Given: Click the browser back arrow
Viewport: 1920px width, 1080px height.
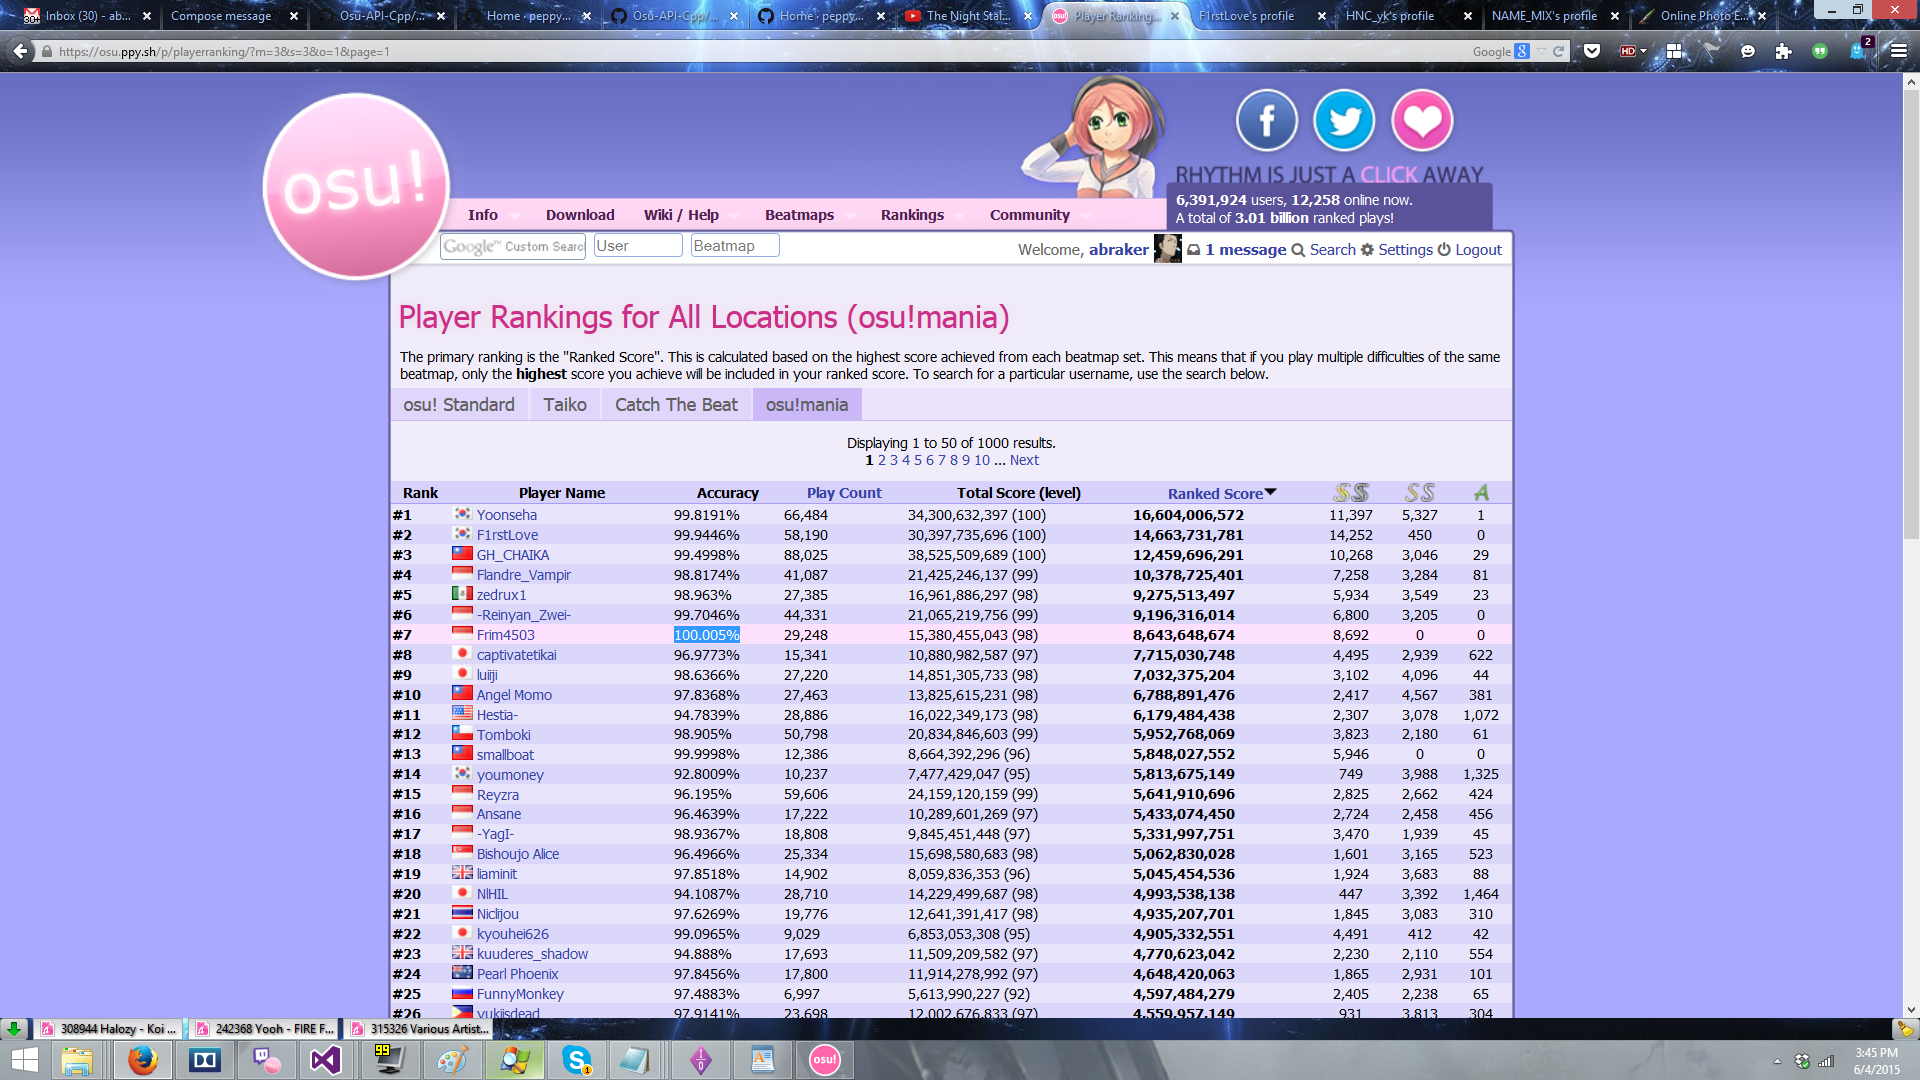Looking at the screenshot, I should coord(20,51).
